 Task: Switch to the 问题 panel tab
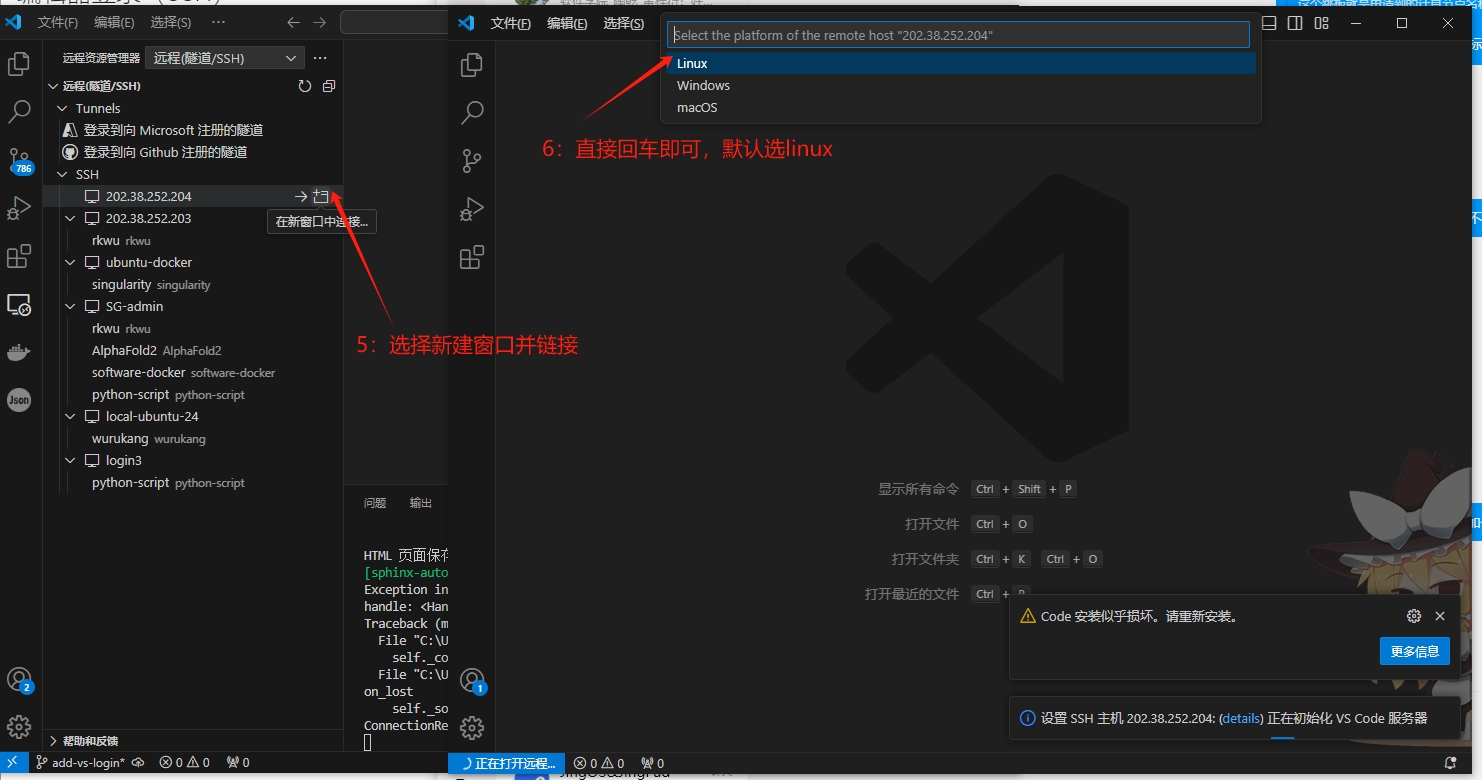[375, 503]
